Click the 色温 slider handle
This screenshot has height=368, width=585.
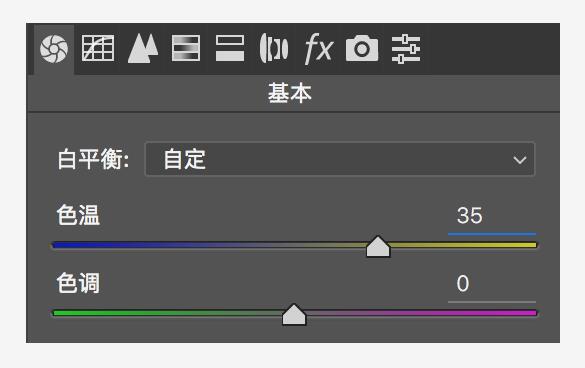(378, 247)
